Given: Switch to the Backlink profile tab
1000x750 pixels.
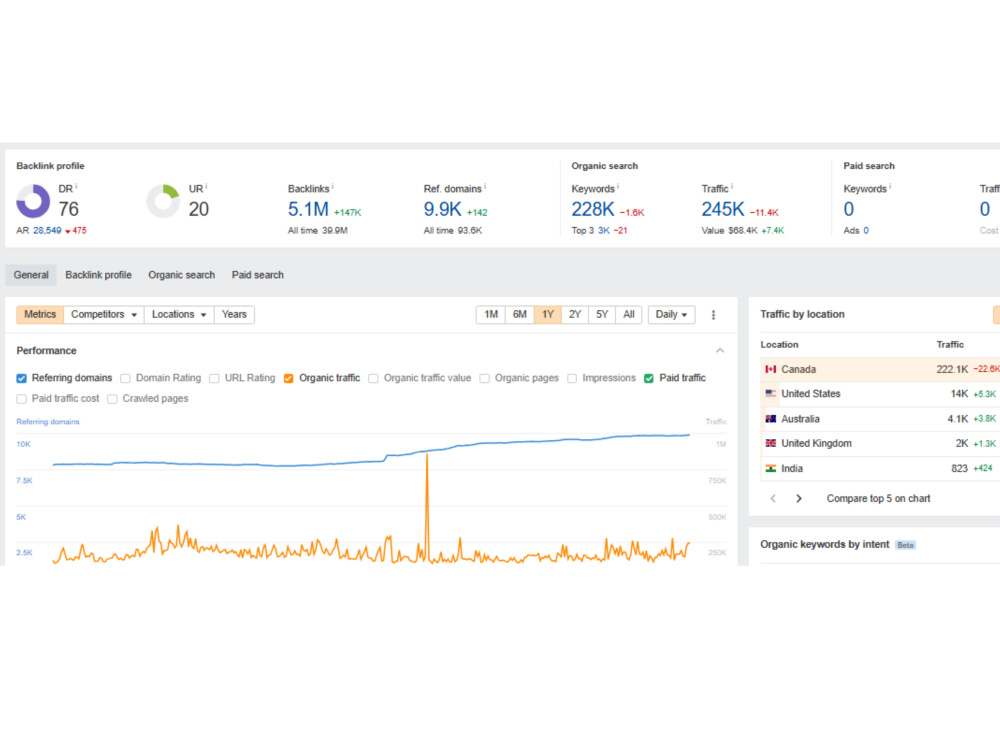Looking at the screenshot, I should [x=98, y=275].
